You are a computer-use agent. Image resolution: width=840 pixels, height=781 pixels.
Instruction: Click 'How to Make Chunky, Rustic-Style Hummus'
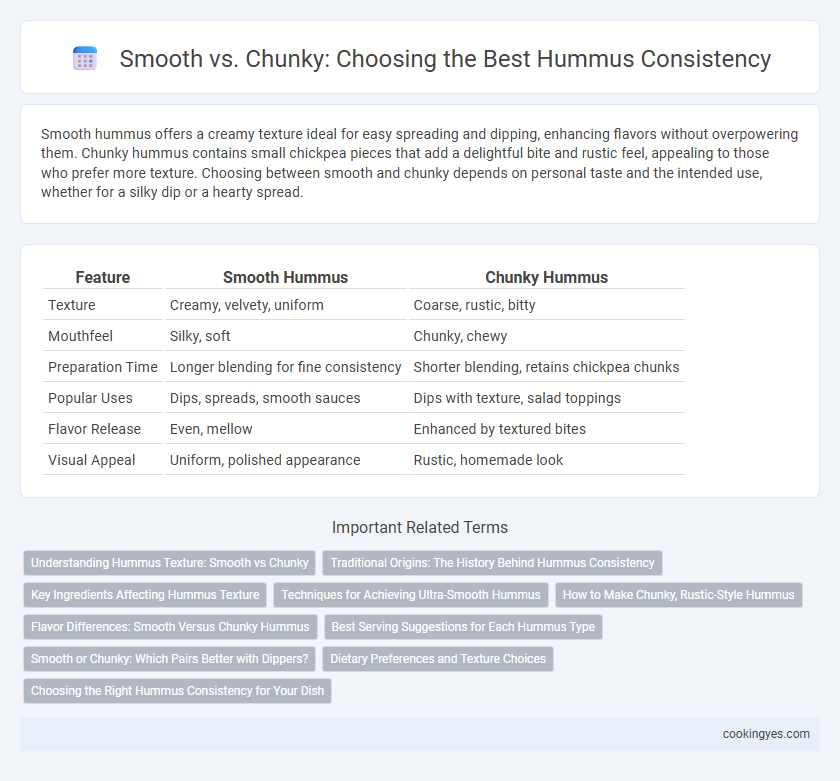[679, 595]
